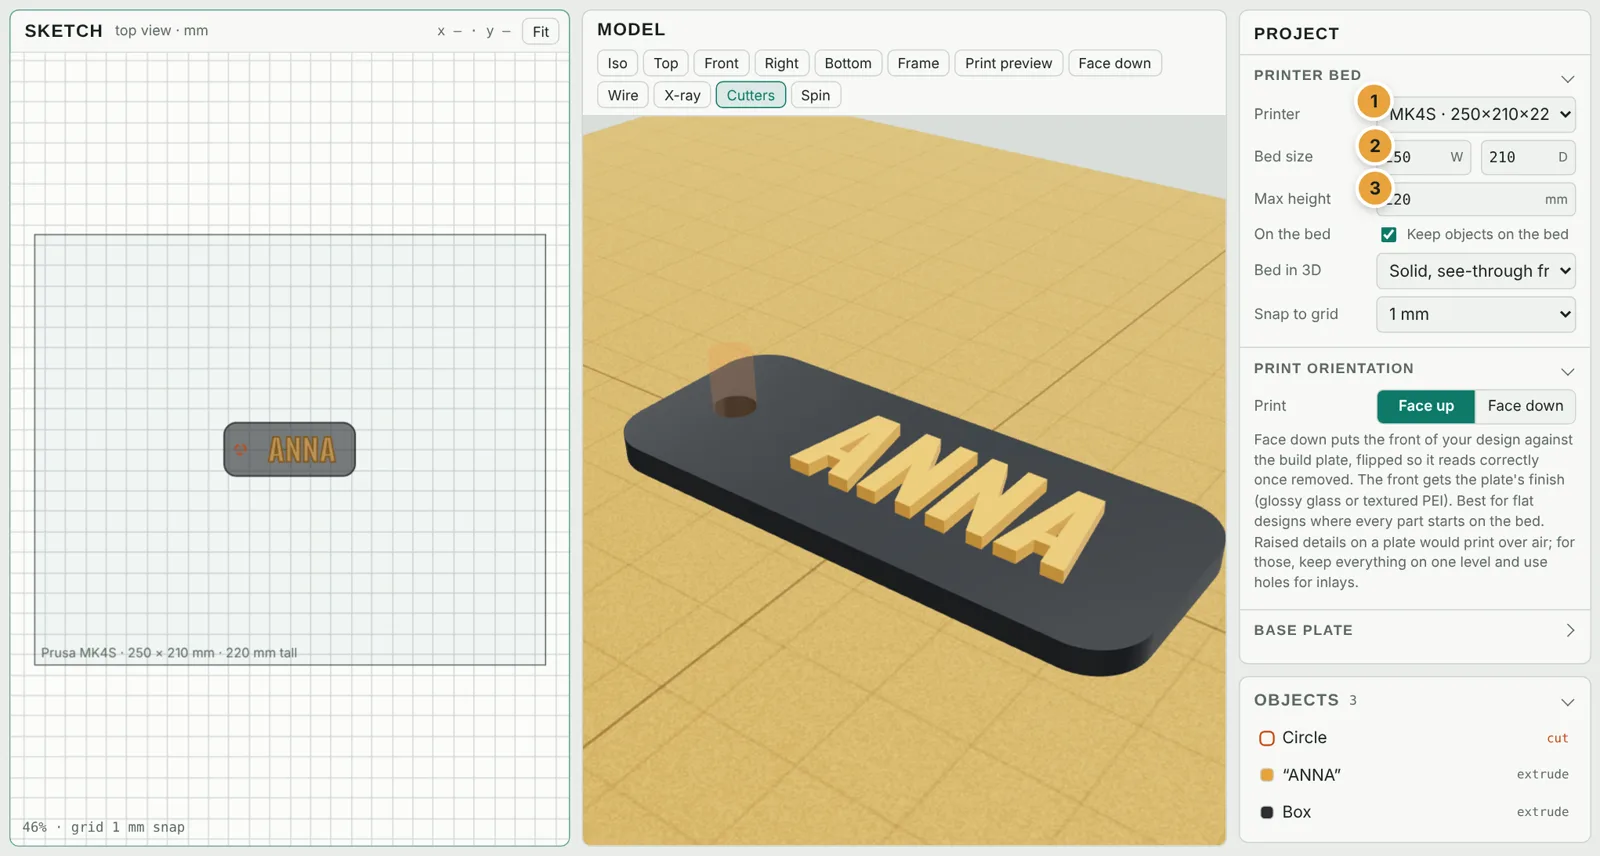Select Face up print orientation
1600x856 pixels.
[1426, 406]
